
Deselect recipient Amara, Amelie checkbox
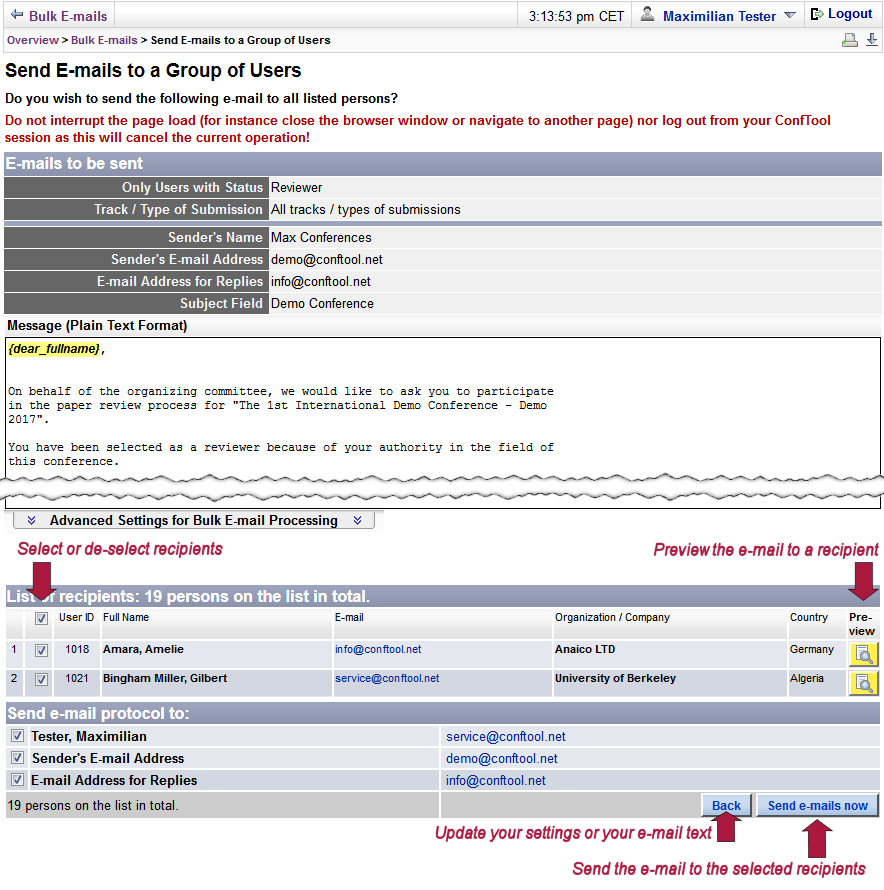(x=41, y=650)
